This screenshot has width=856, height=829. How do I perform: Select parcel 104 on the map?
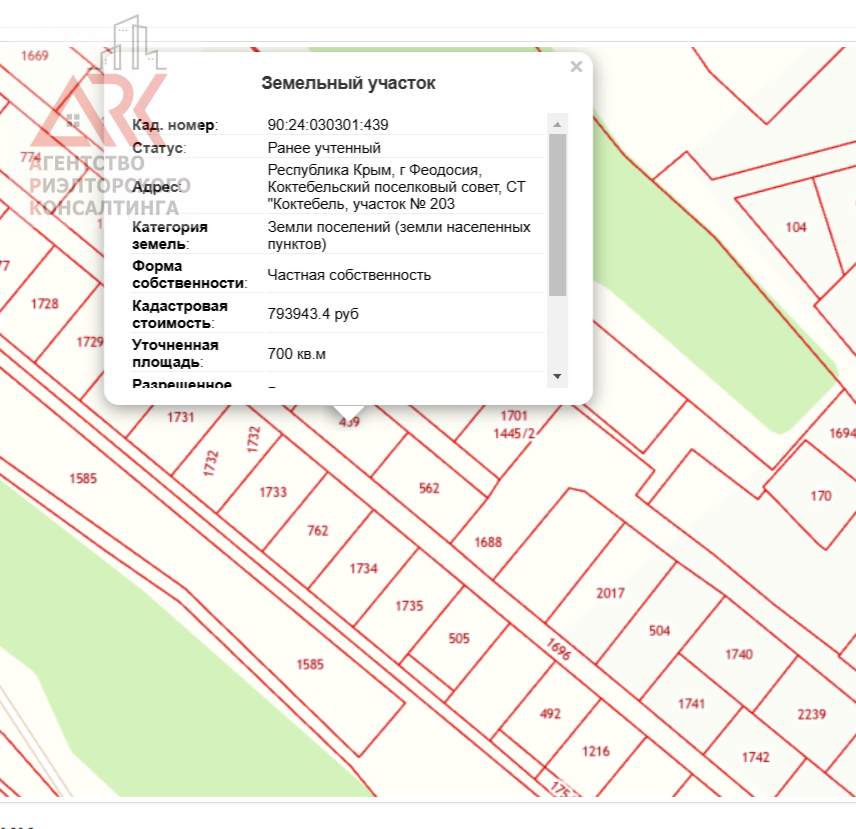[796, 227]
